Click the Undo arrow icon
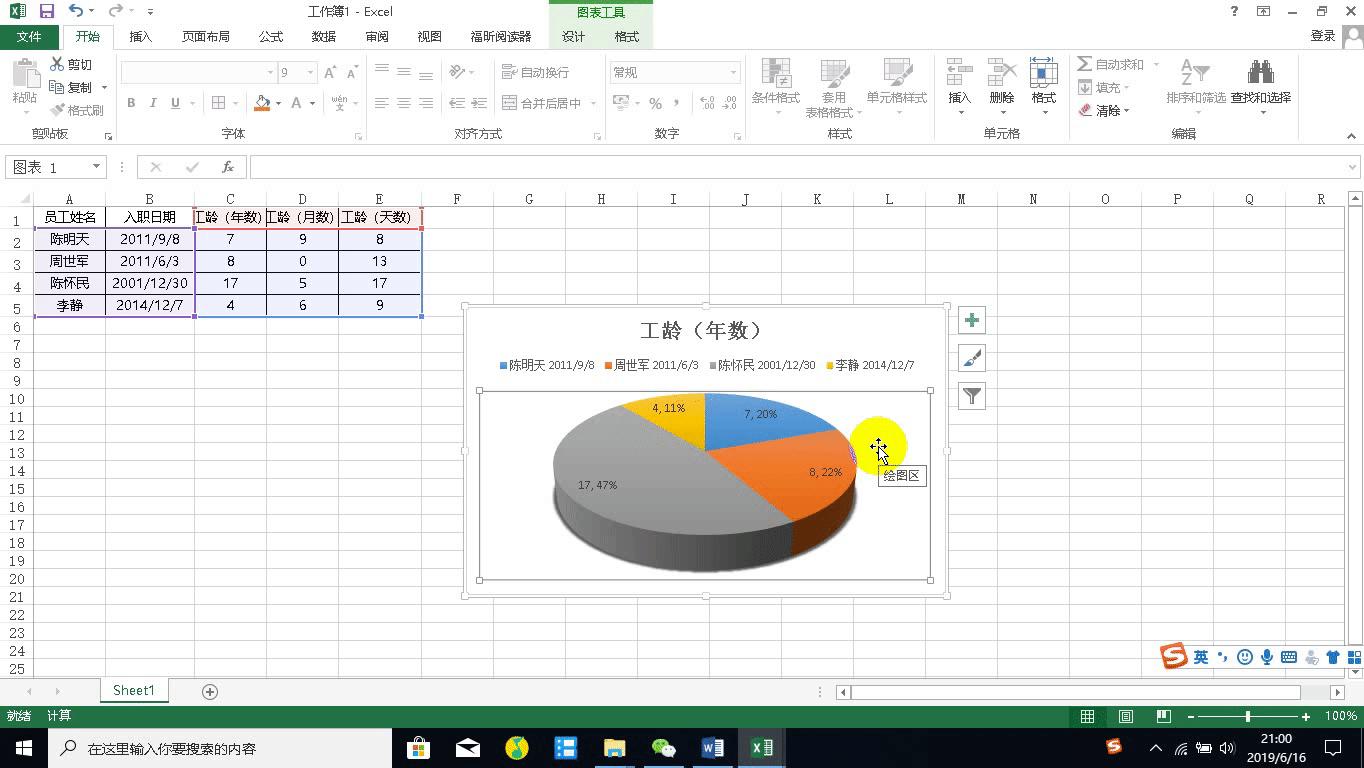The height and width of the screenshot is (768, 1364). 76,11
